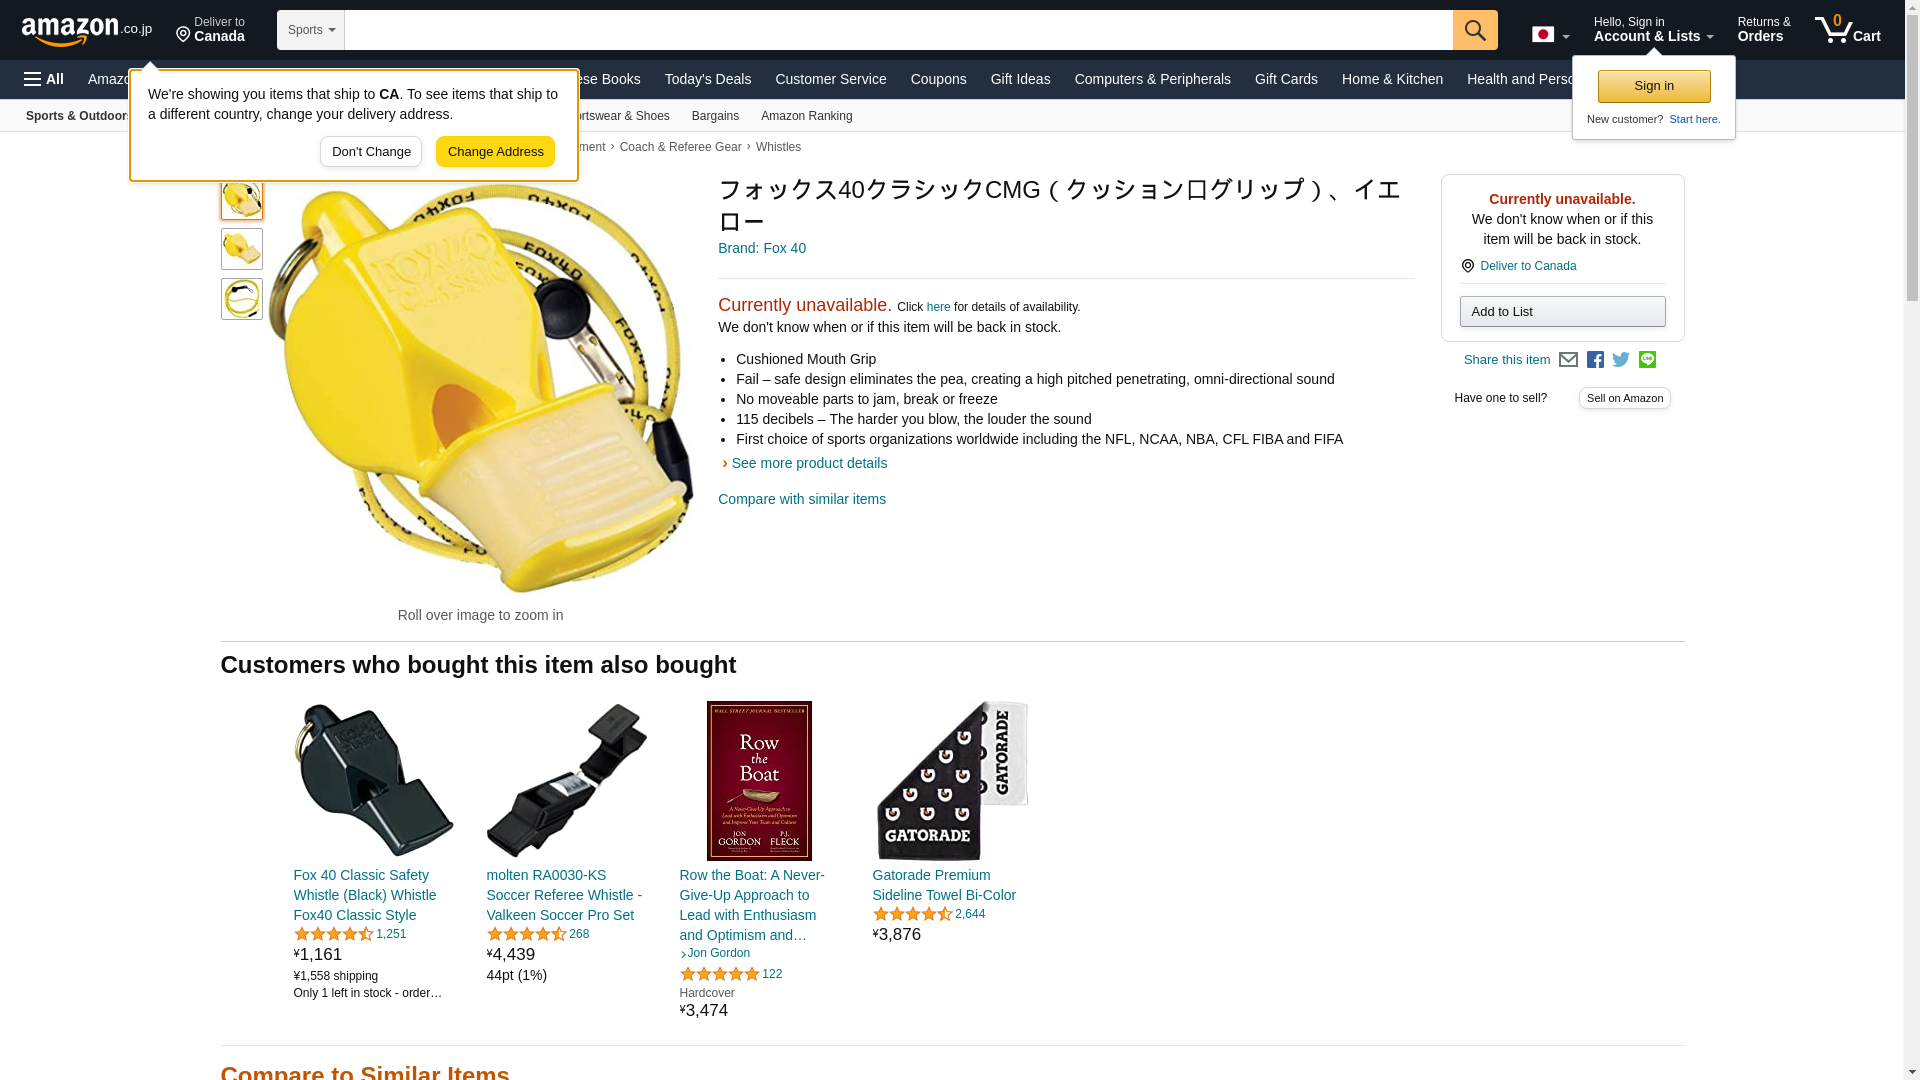
Task: Focus the Amazon search input field
Action: [898, 30]
